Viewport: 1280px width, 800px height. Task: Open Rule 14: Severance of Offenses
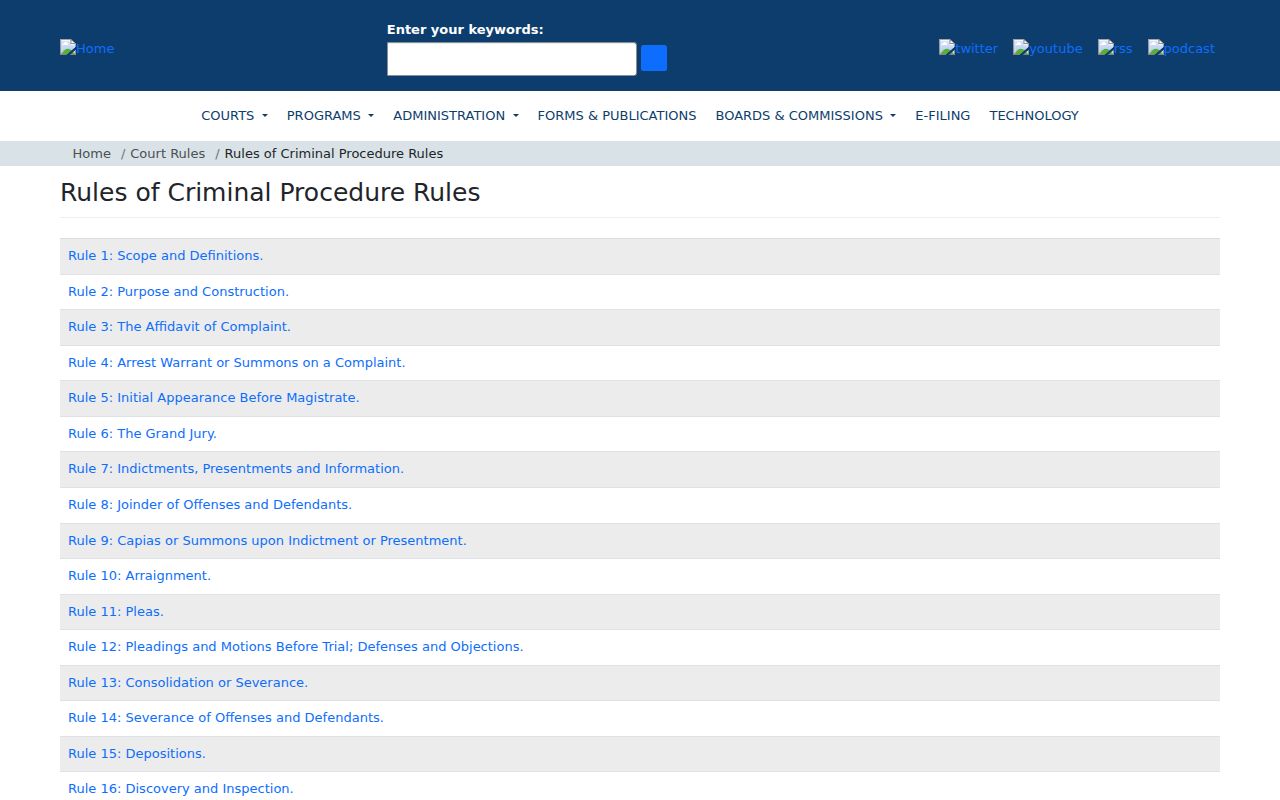226,718
